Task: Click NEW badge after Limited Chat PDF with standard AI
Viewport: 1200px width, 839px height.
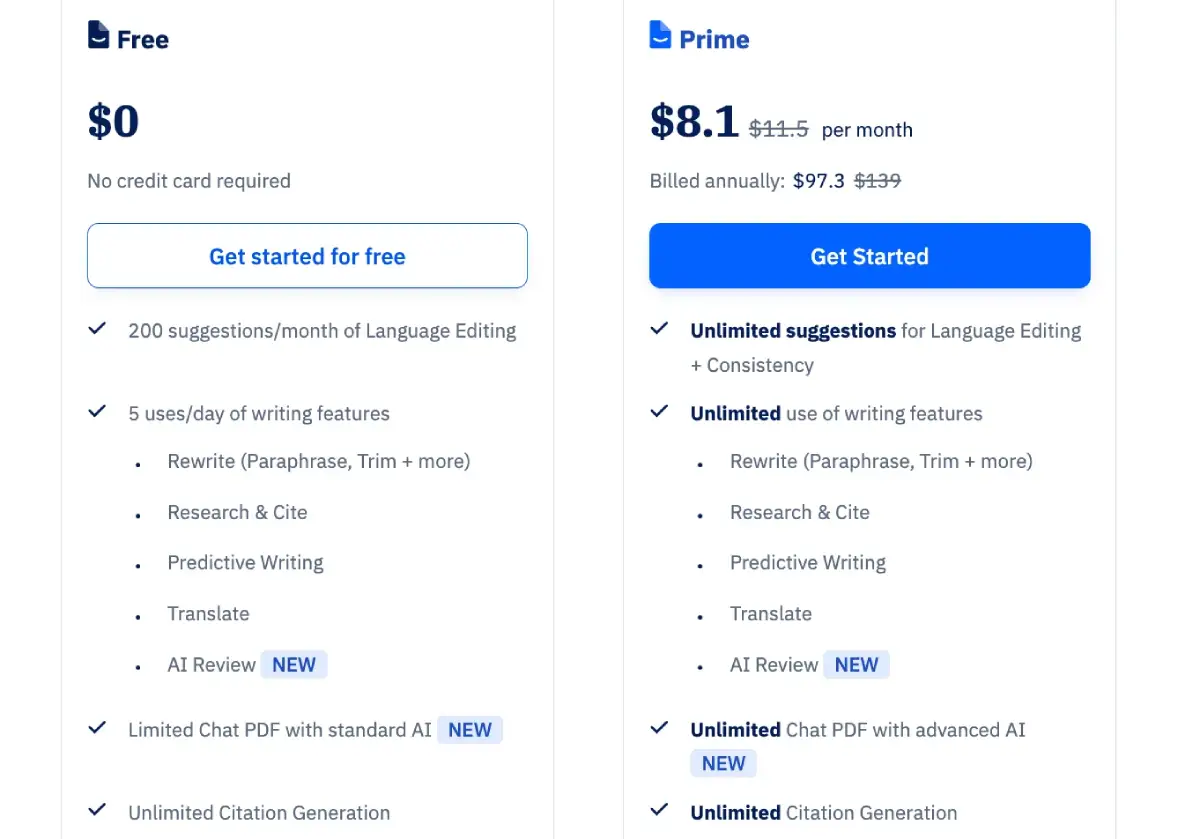Action: coord(470,730)
